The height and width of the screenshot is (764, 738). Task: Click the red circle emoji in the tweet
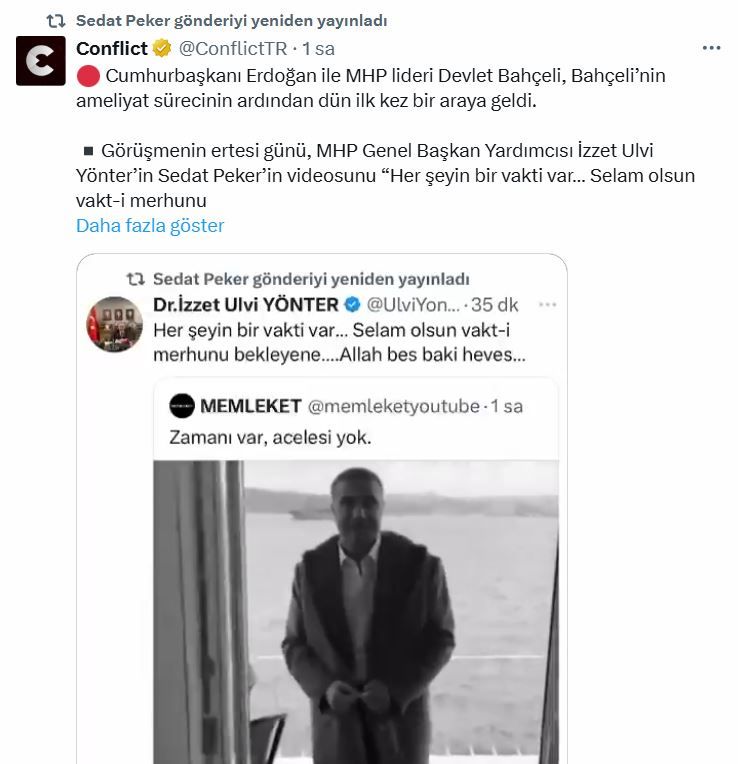(x=87, y=76)
